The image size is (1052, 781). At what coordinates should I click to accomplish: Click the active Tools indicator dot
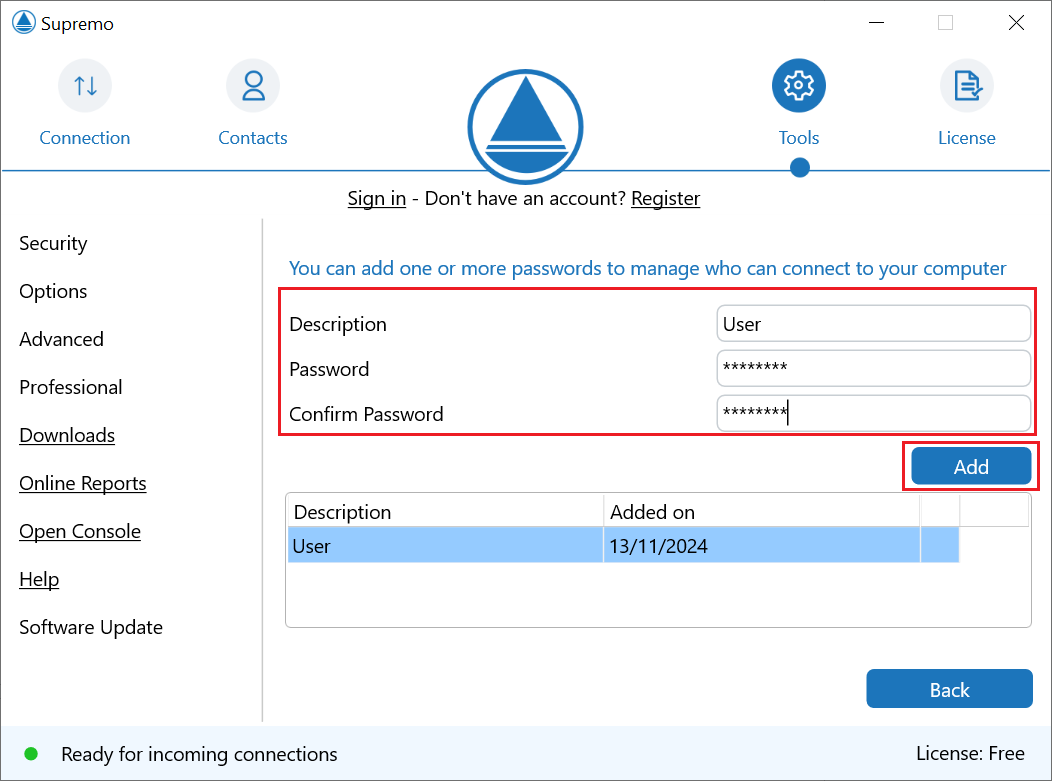click(798, 168)
